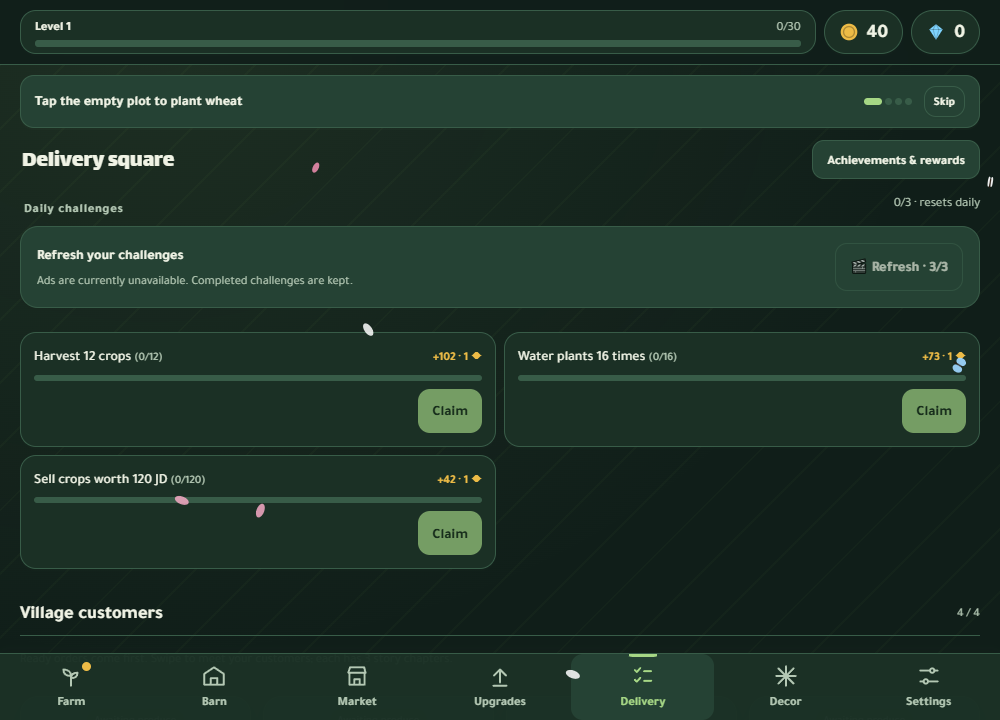Skip the wheat planting tutorial

coord(944,101)
